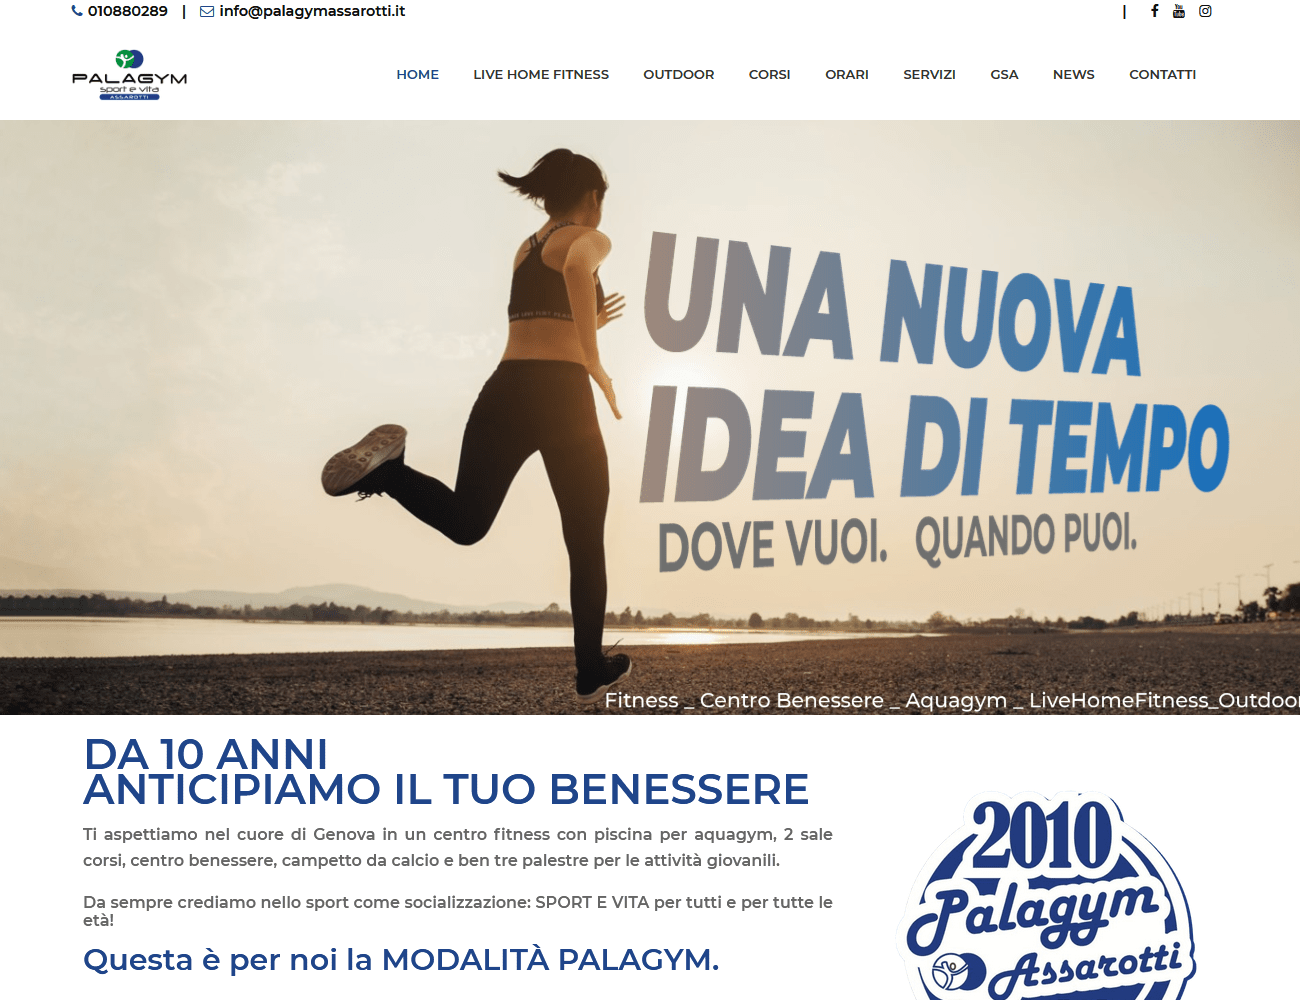The height and width of the screenshot is (1000, 1300).
Task: Open the SERVIZI menu item
Action: point(929,74)
